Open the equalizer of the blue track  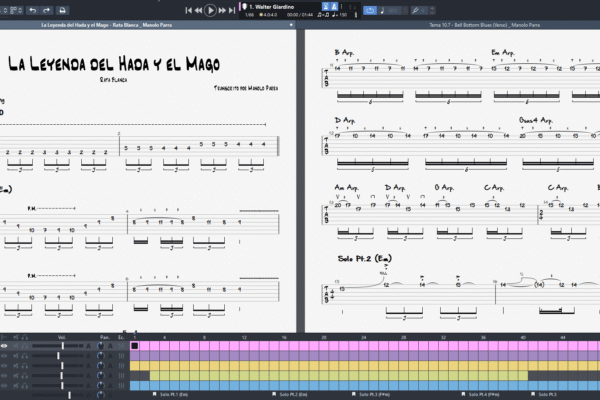(122, 386)
